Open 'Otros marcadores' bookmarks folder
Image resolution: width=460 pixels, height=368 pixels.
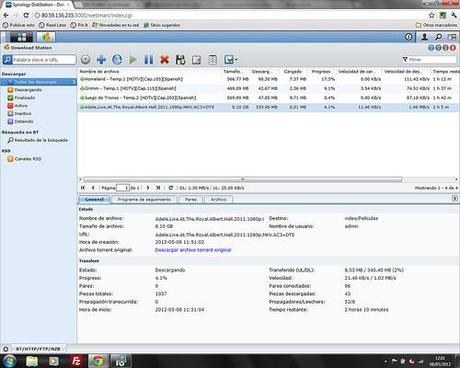(x=436, y=25)
